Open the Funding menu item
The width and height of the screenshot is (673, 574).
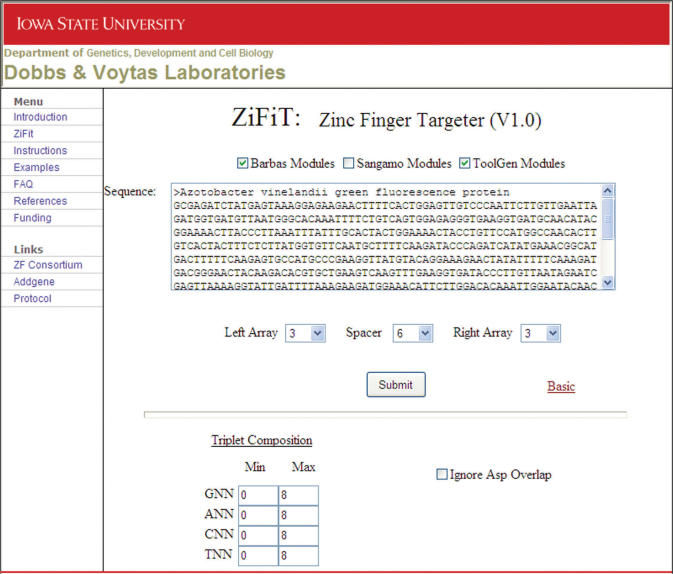coord(33,218)
